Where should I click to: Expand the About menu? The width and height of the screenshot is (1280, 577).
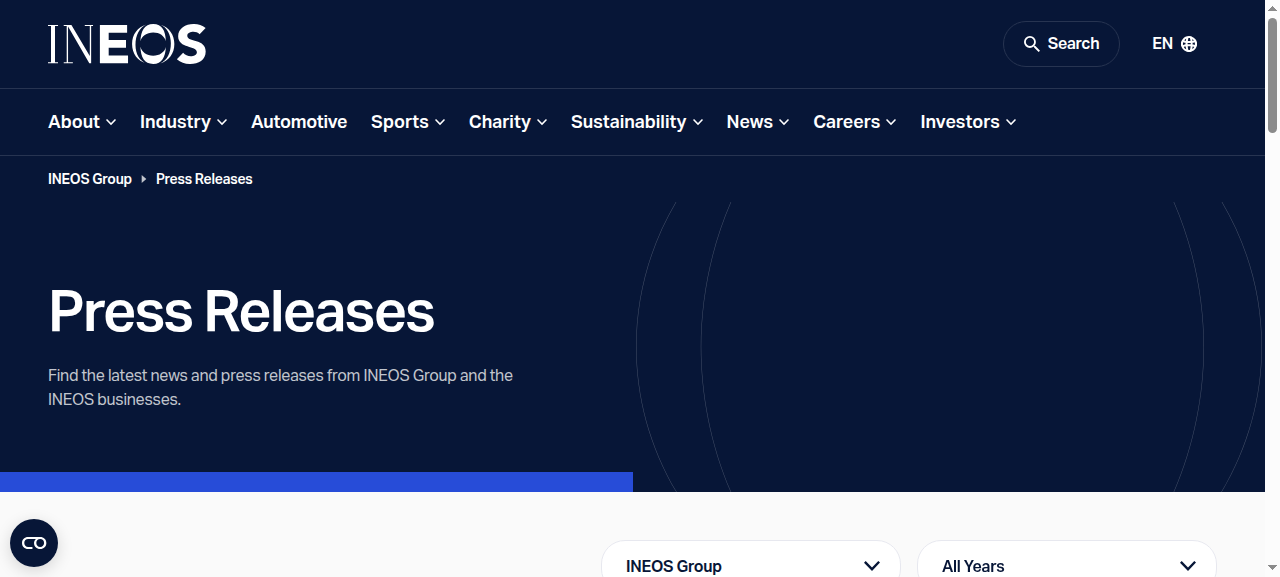[x=82, y=122]
